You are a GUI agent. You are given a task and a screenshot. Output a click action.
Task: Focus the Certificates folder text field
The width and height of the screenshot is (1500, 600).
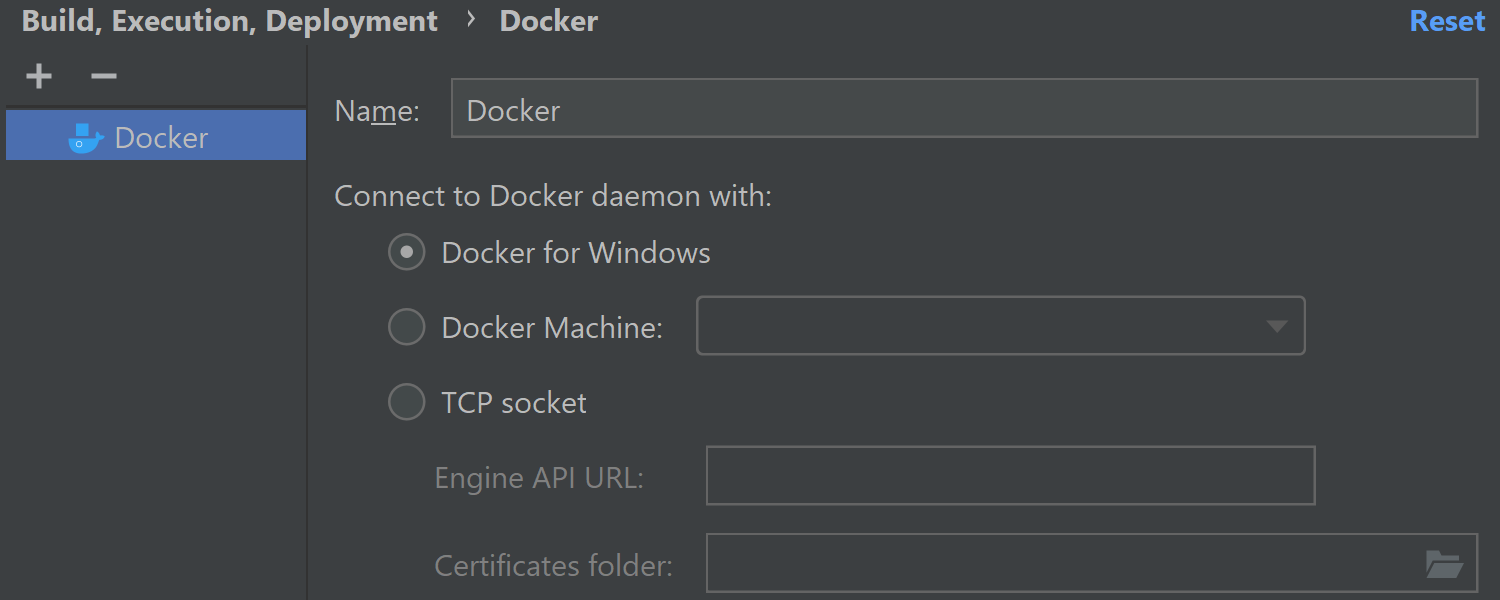coord(1092,563)
